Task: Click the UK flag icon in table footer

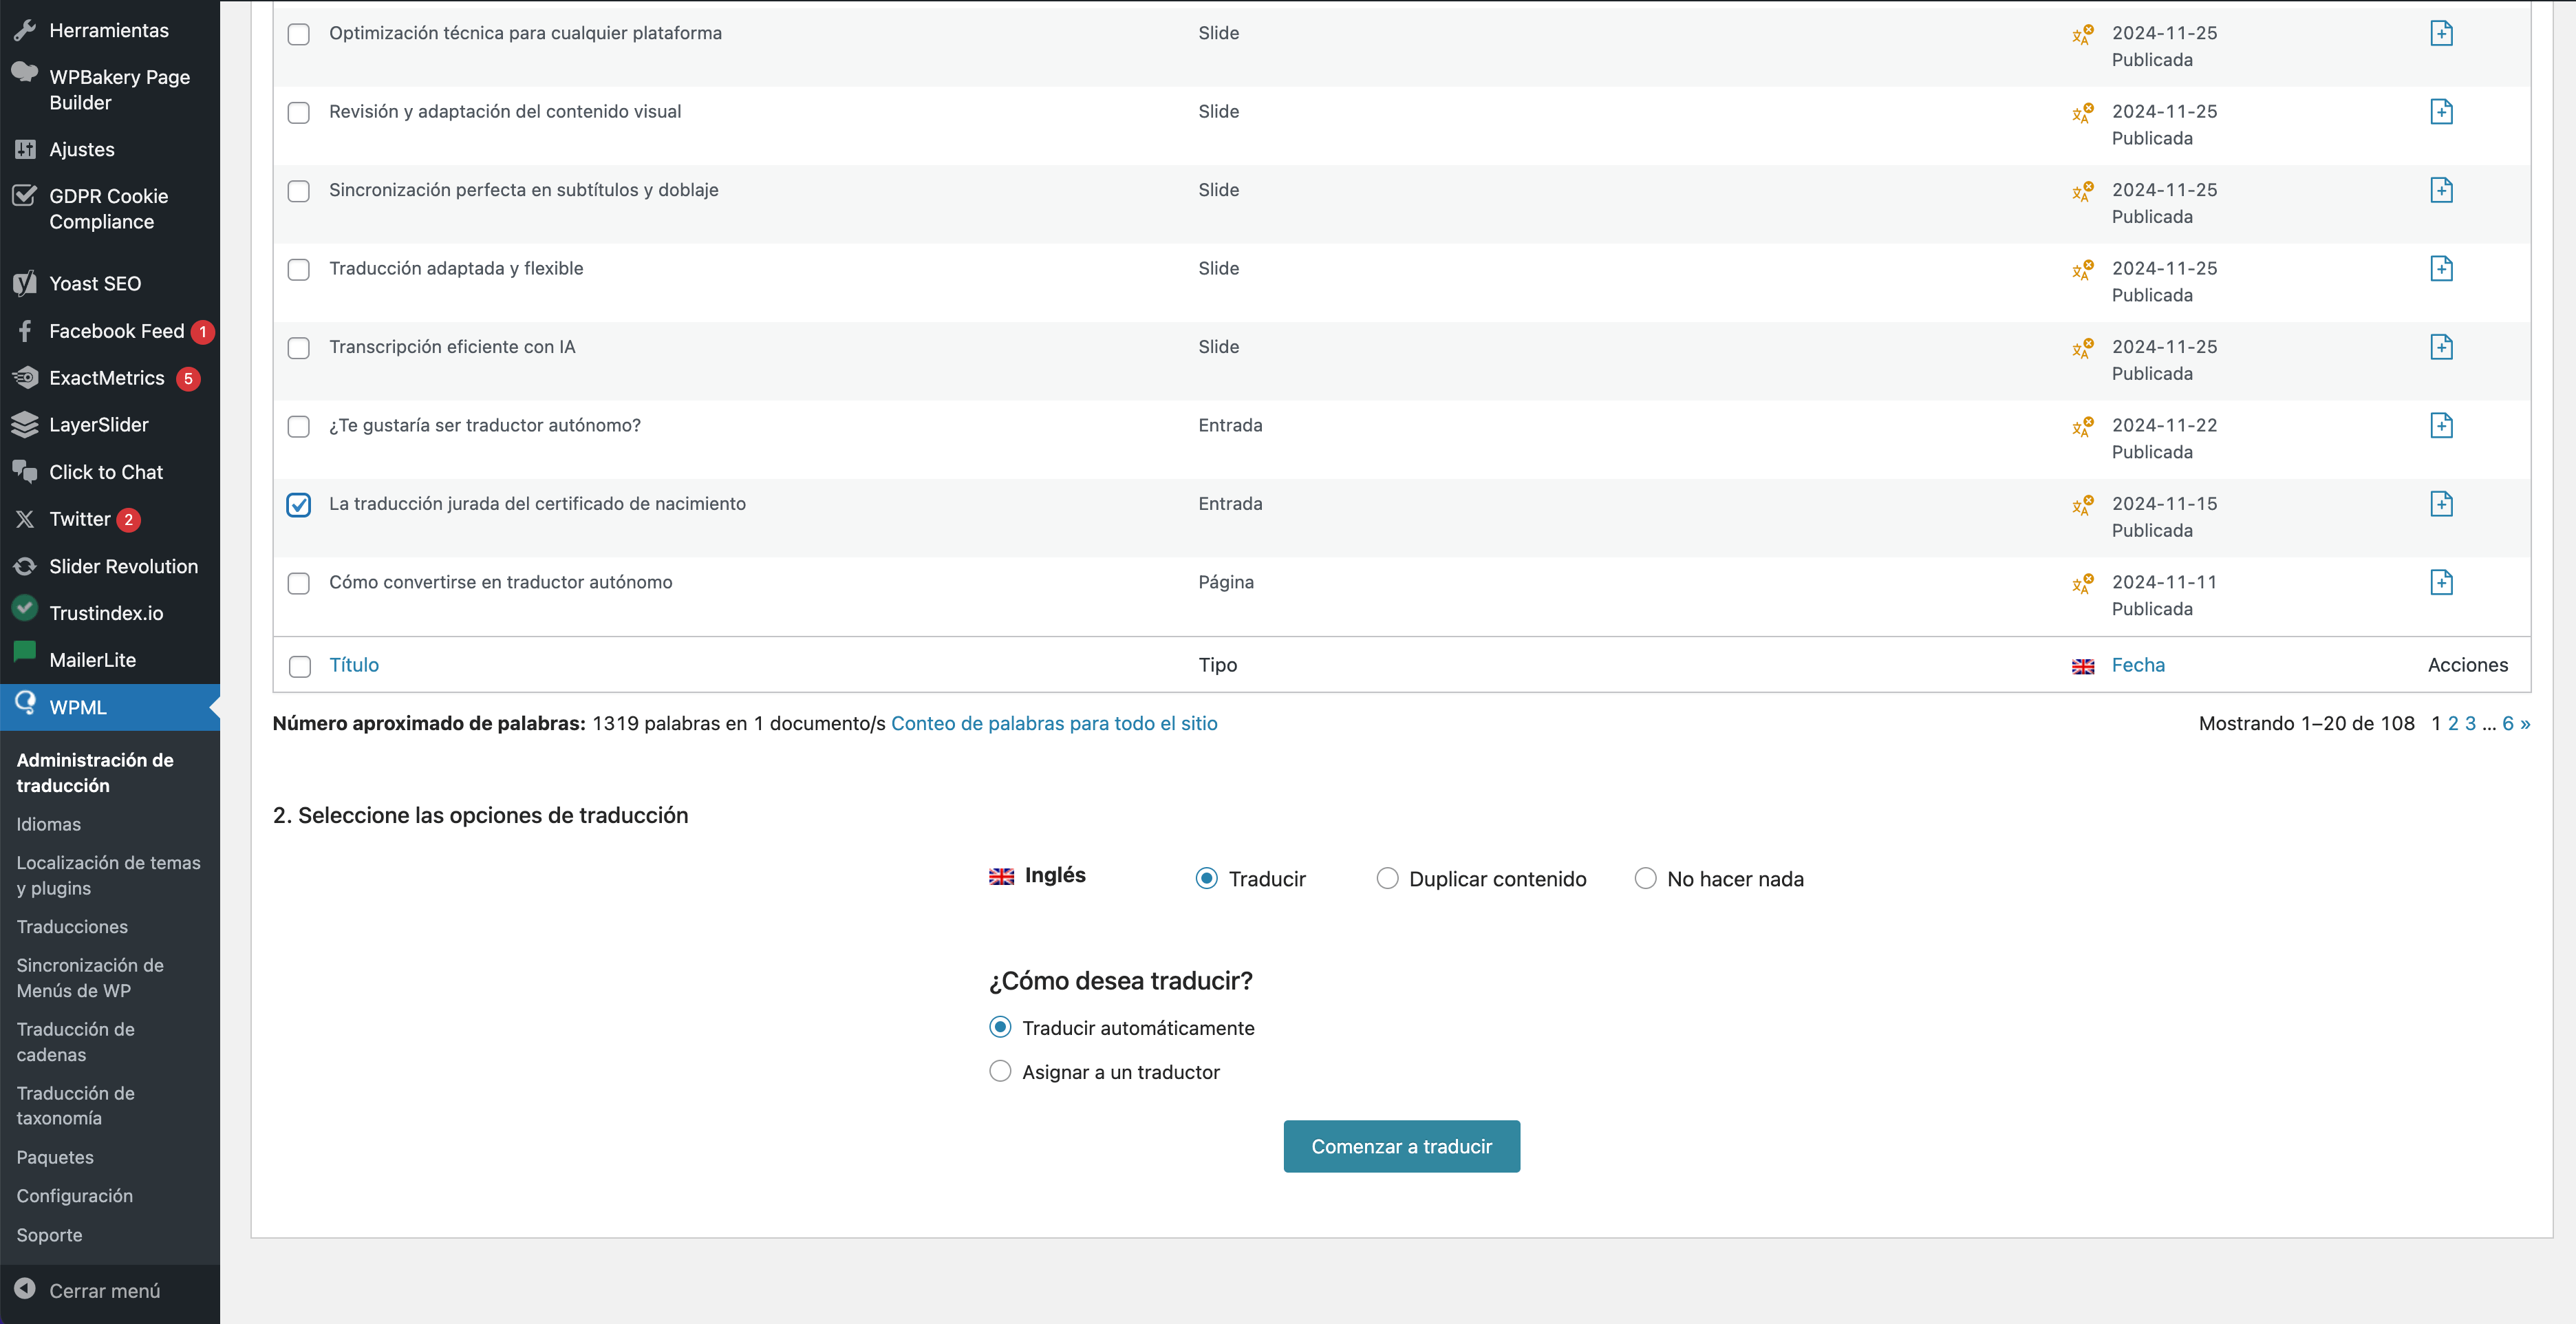Action: (2083, 666)
